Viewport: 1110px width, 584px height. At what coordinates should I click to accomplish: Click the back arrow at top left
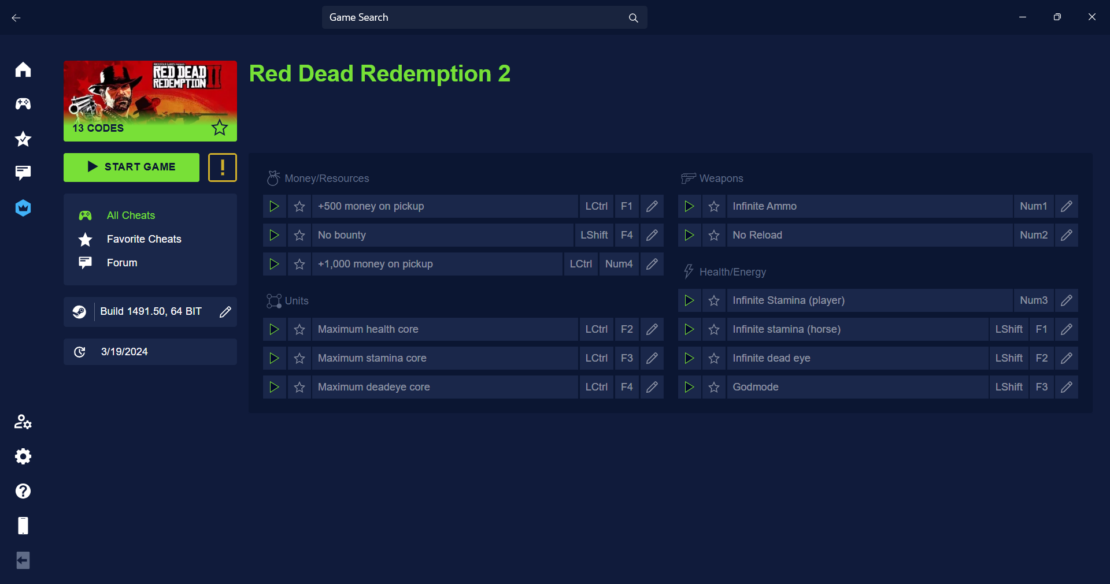16,18
